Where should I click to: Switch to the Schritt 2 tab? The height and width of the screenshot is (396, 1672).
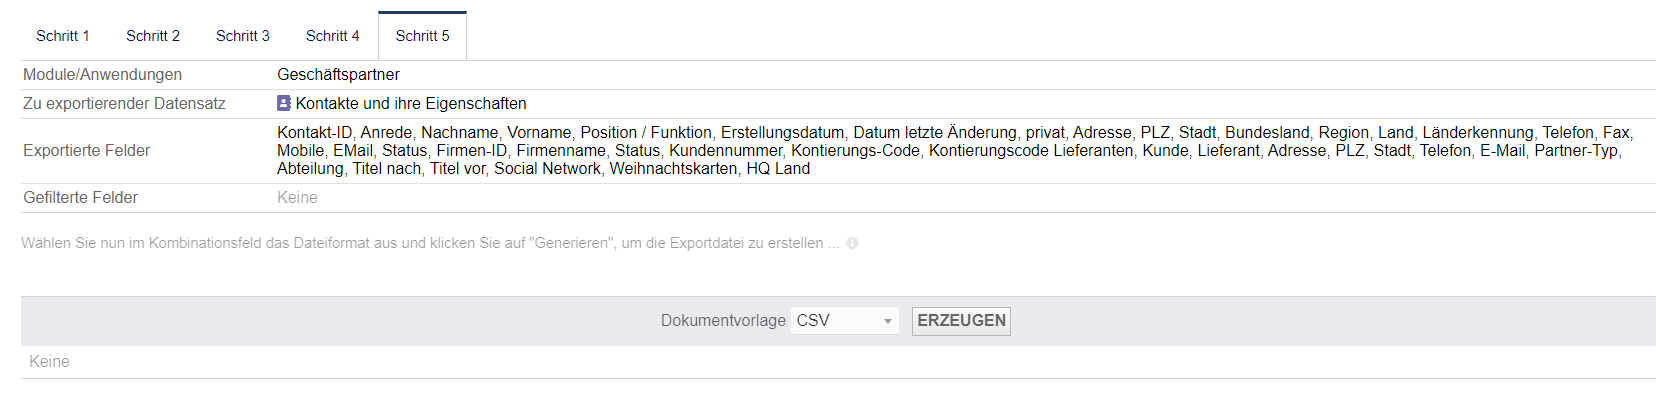coord(153,36)
